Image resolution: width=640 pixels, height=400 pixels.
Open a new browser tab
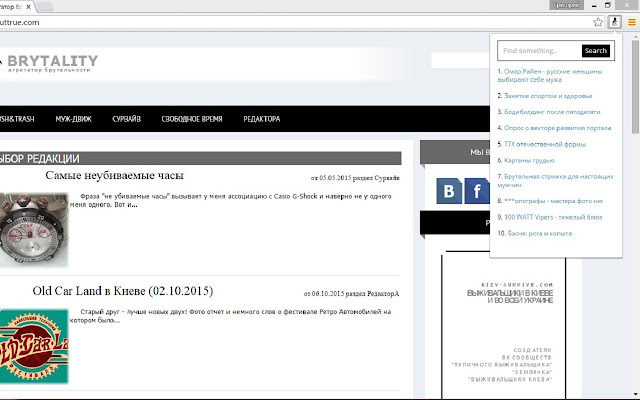tap(44, 7)
